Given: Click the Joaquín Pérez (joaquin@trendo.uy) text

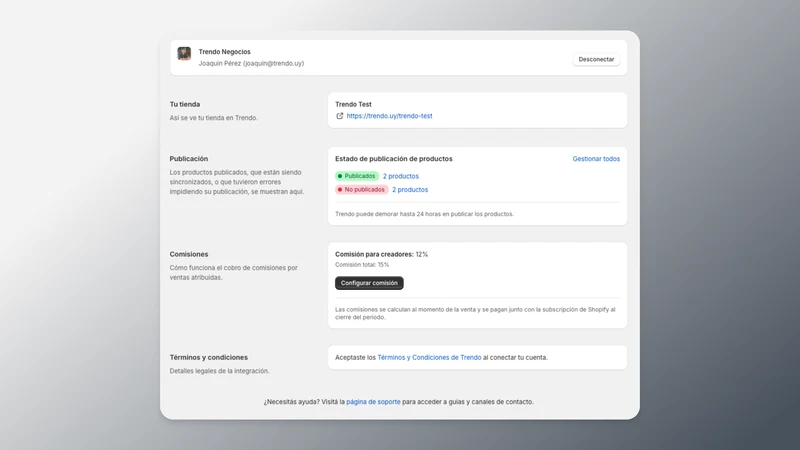Looking at the screenshot, I should [x=251, y=63].
